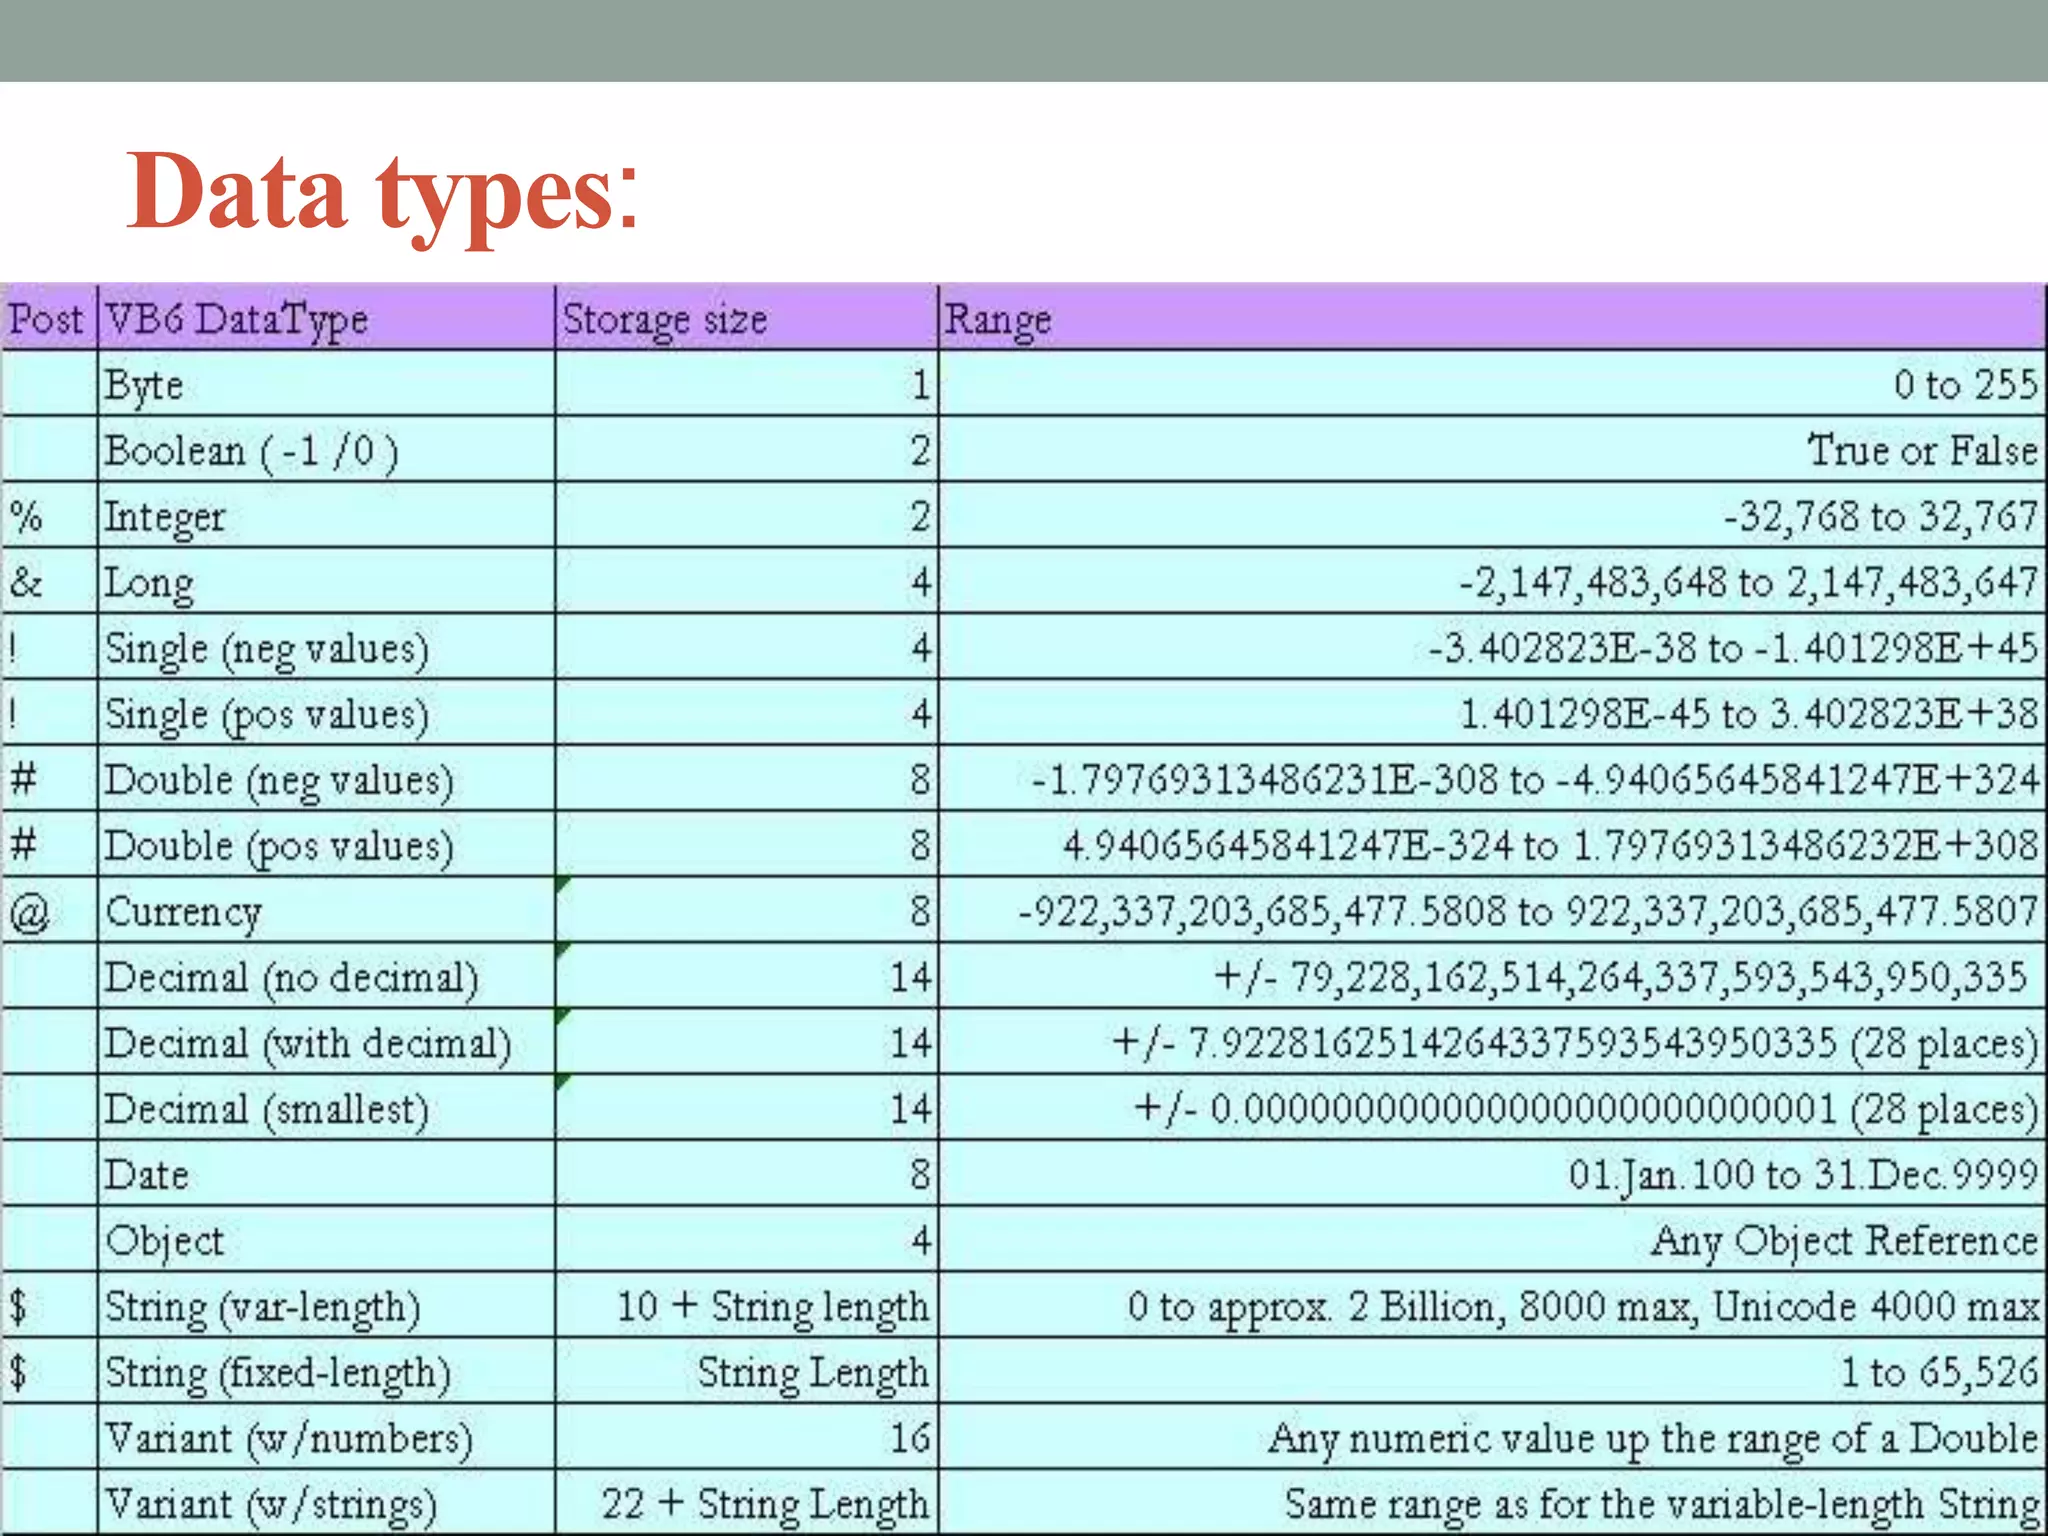This screenshot has width=2048, height=1536.
Task: Click the '%' postfix symbol for Integer
Action: tap(26, 517)
